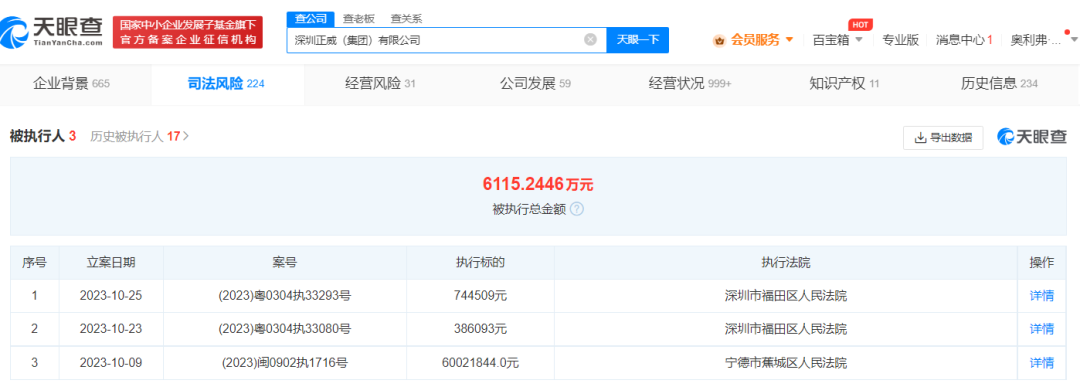
Task: Click the 立案日期 column header
Action: [111, 262]
